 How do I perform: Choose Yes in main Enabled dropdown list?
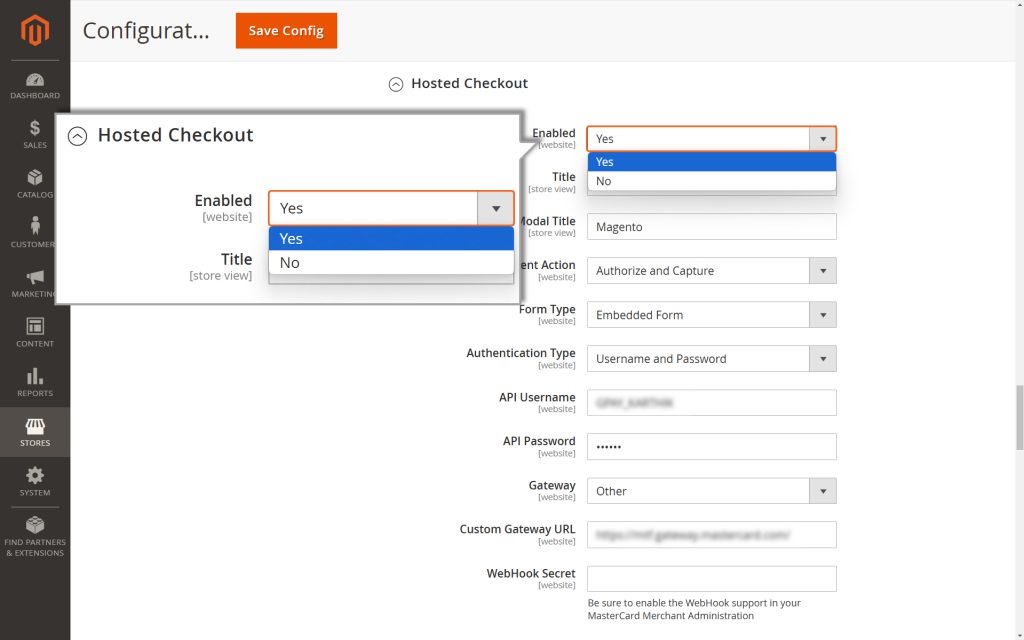(711, 161)
